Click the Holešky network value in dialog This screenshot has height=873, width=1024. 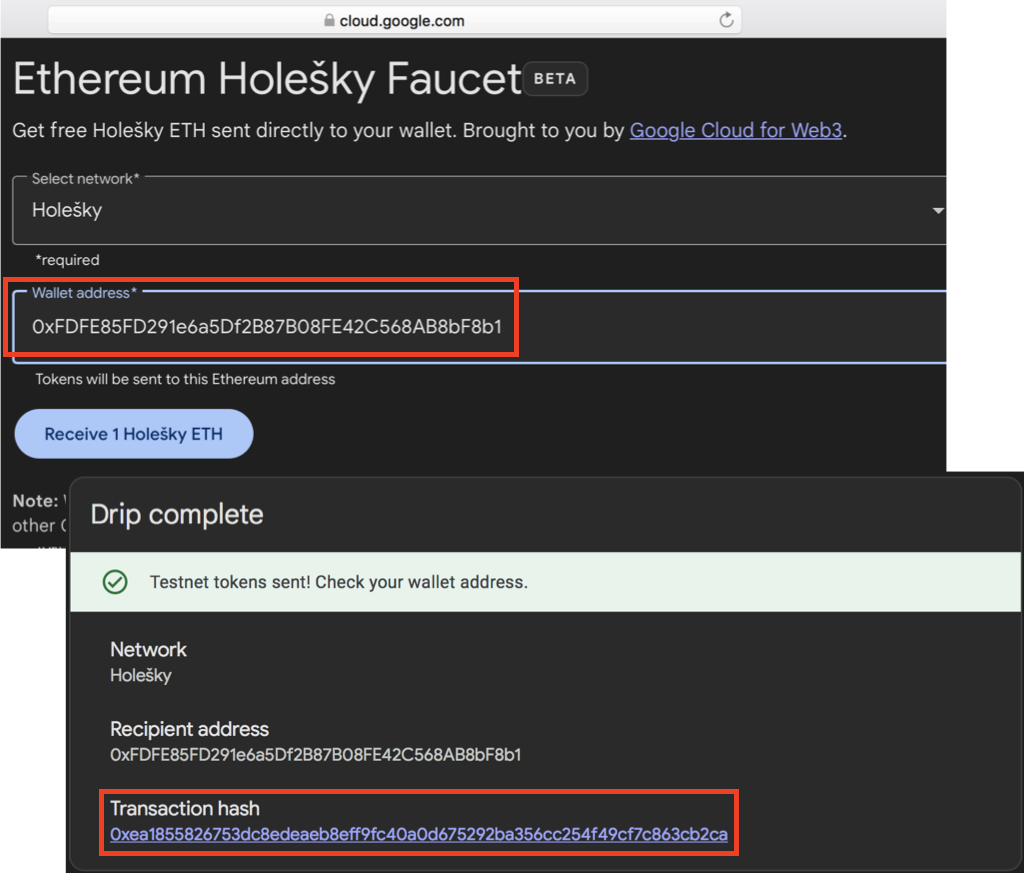click(x=141, y=675)
